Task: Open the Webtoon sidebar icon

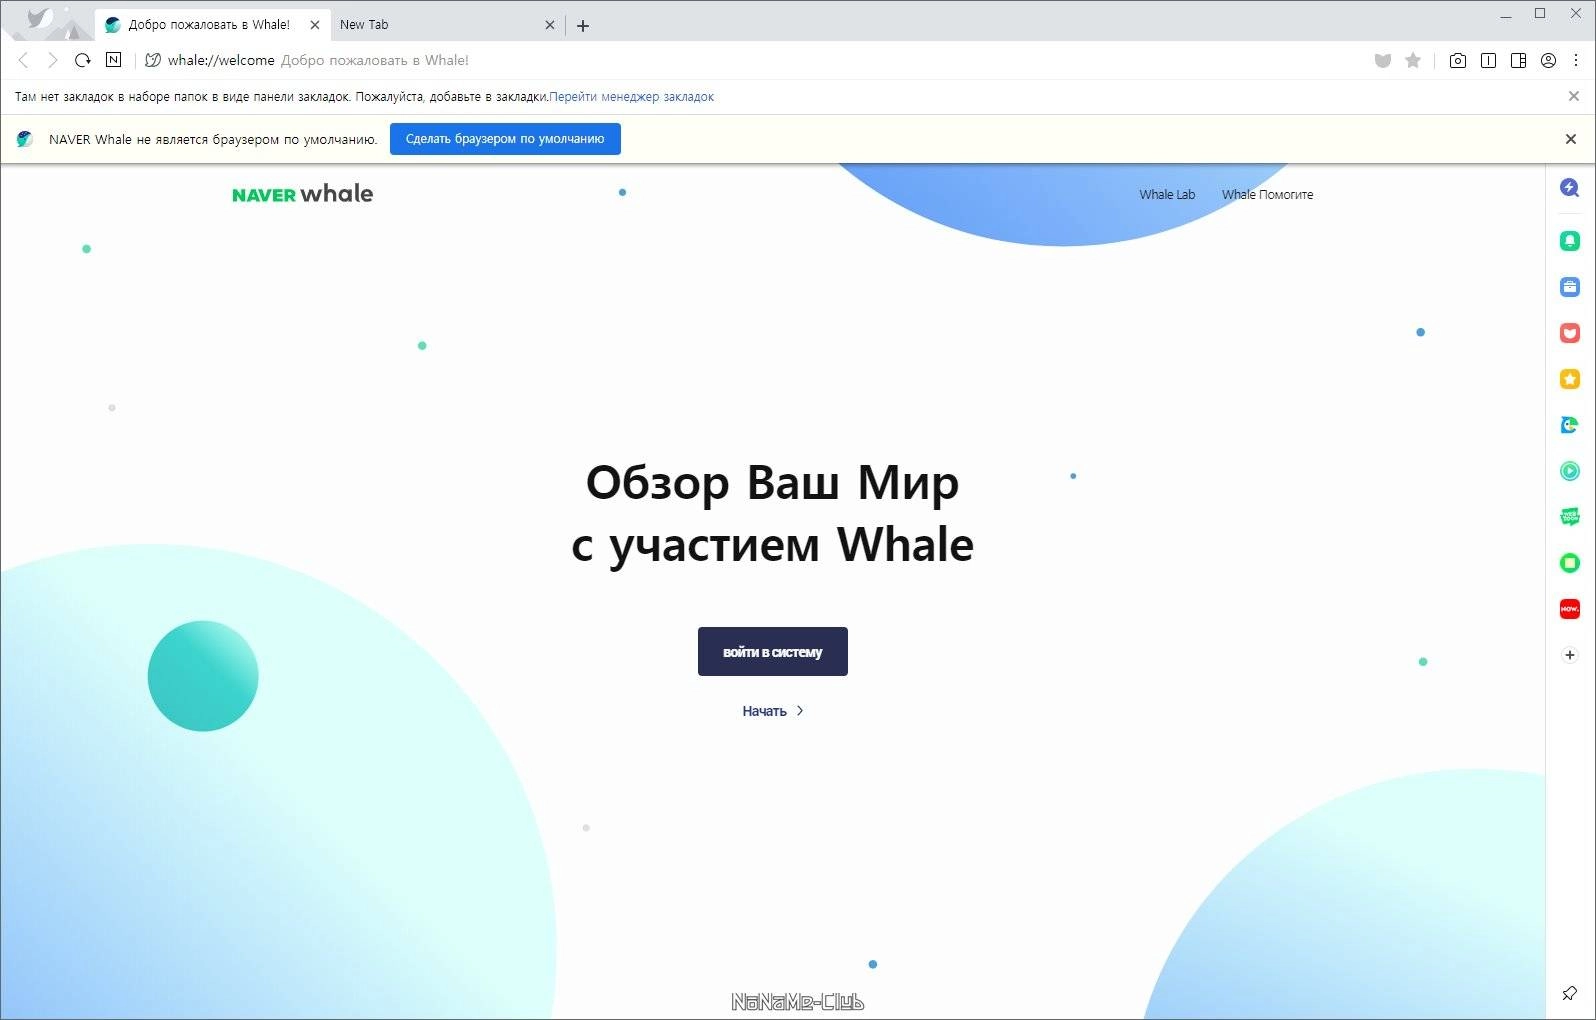Action: pos(1570,517)
